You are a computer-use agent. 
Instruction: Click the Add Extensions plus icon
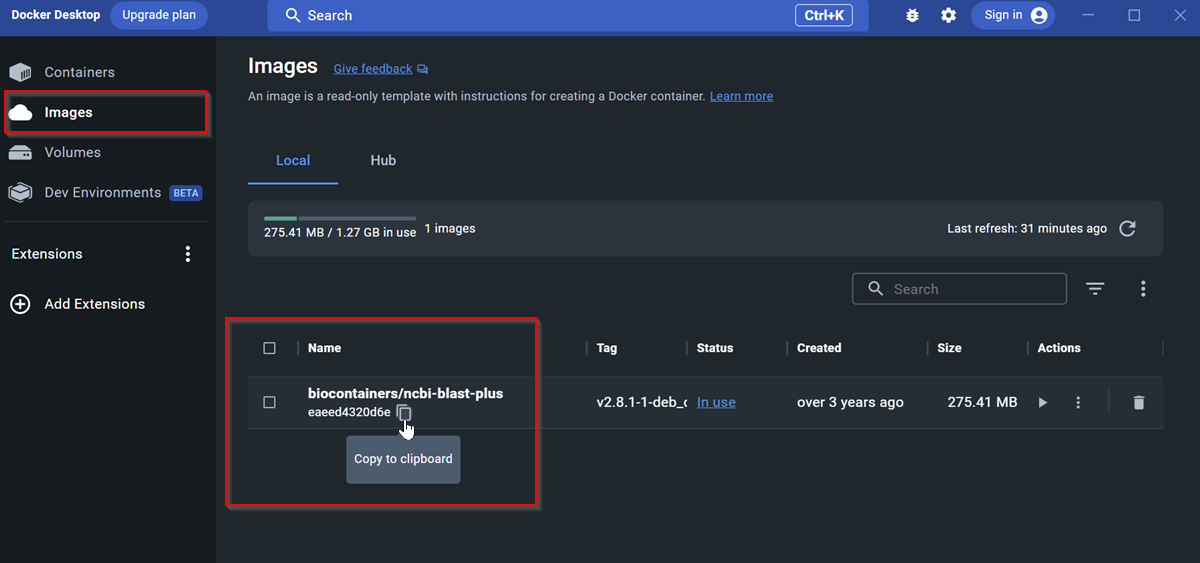click(20, 304)
